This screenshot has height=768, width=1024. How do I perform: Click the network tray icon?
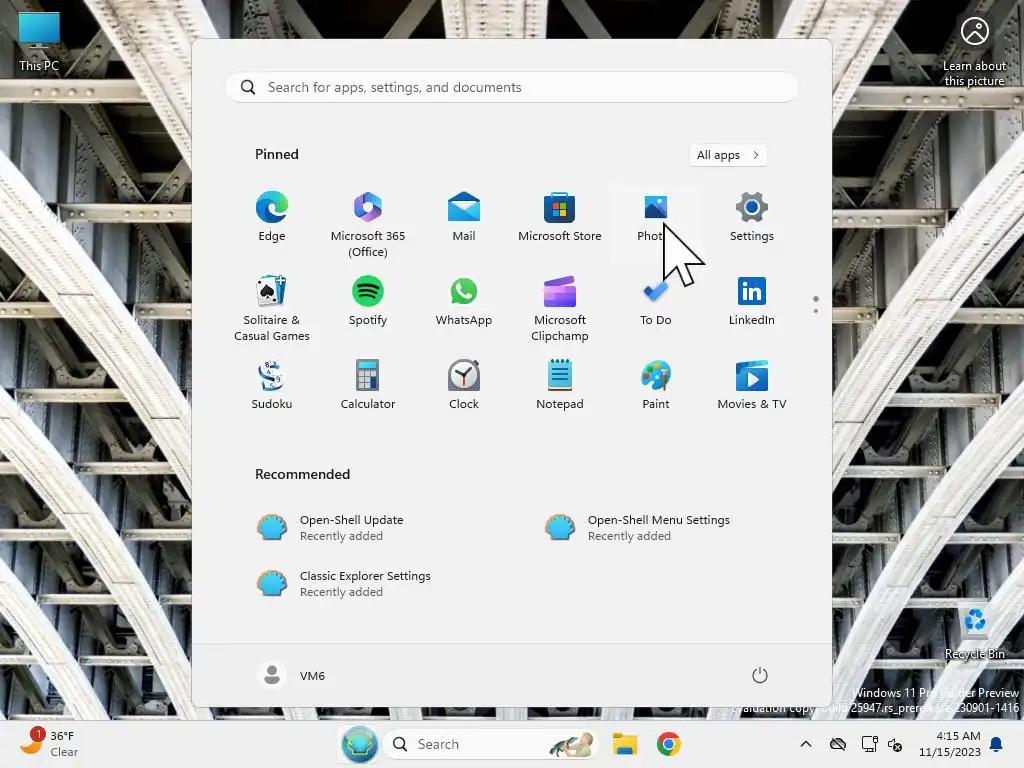[869, 744]
